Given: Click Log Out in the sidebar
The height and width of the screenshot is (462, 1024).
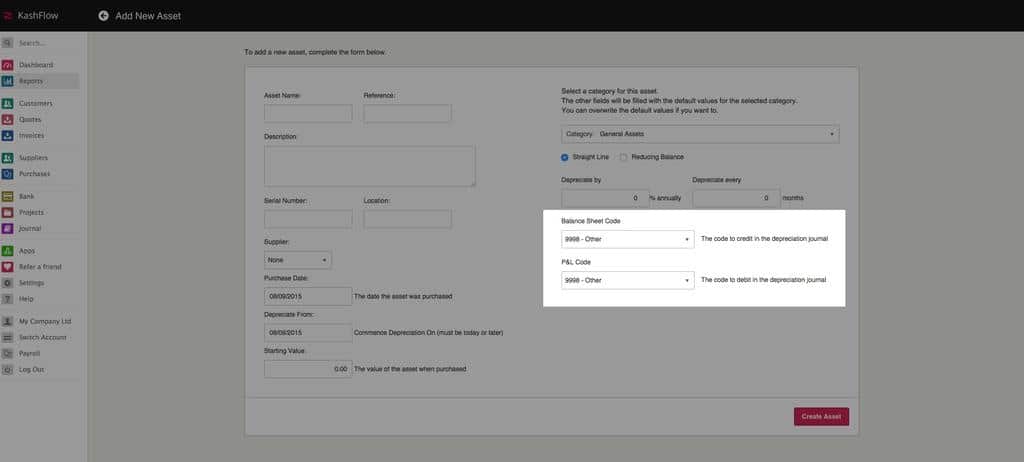Looking at the screenshot, I should coord(31,370).
